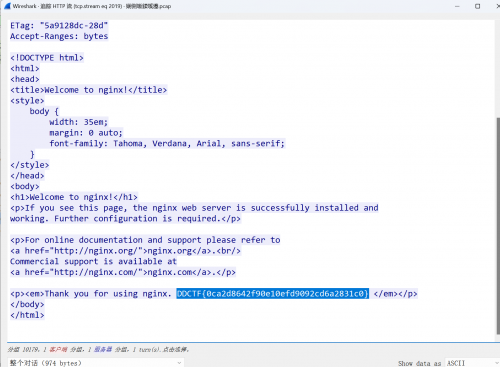This screenshot has height=367, width=500.
Task: Click the title Welcome to nginx! line
Action: tap(88, 90)
